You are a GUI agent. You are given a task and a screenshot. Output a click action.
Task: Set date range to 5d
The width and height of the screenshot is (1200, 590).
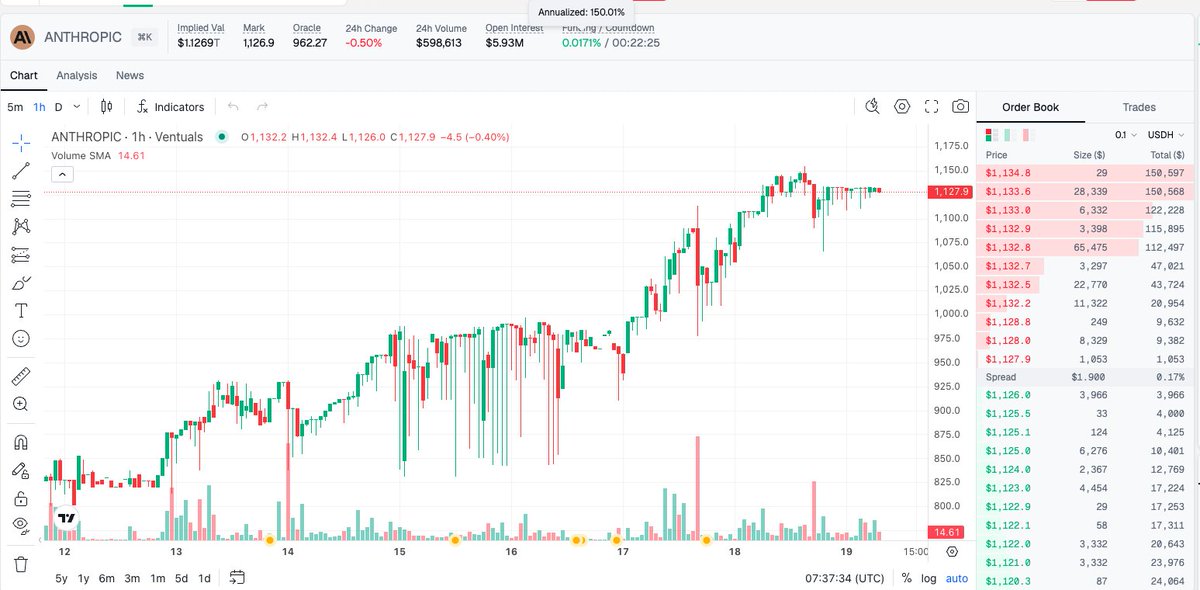pyautogui.click(x=181, y=578)
